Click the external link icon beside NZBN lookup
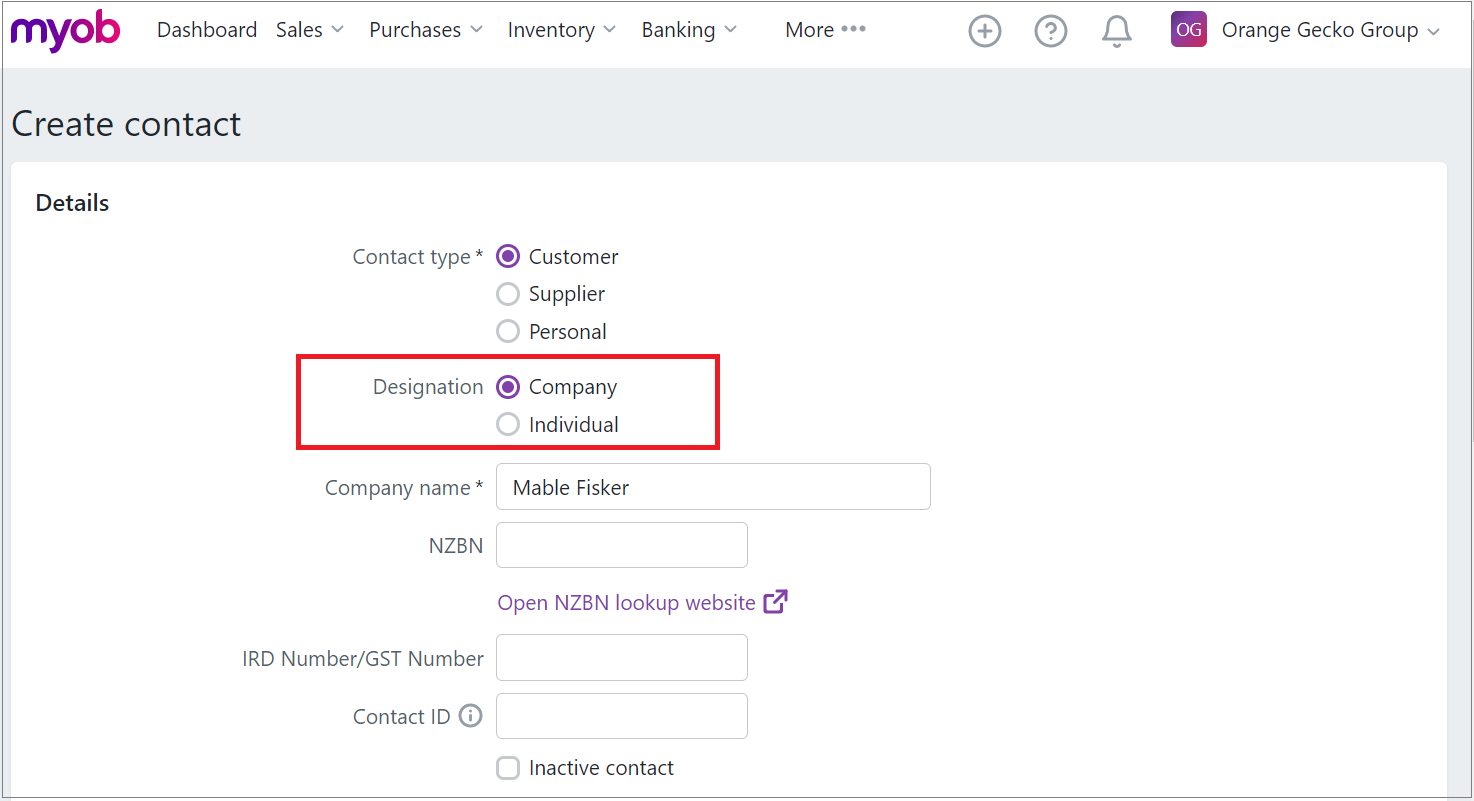1474x801 pixels. click(x=776, y=602)
